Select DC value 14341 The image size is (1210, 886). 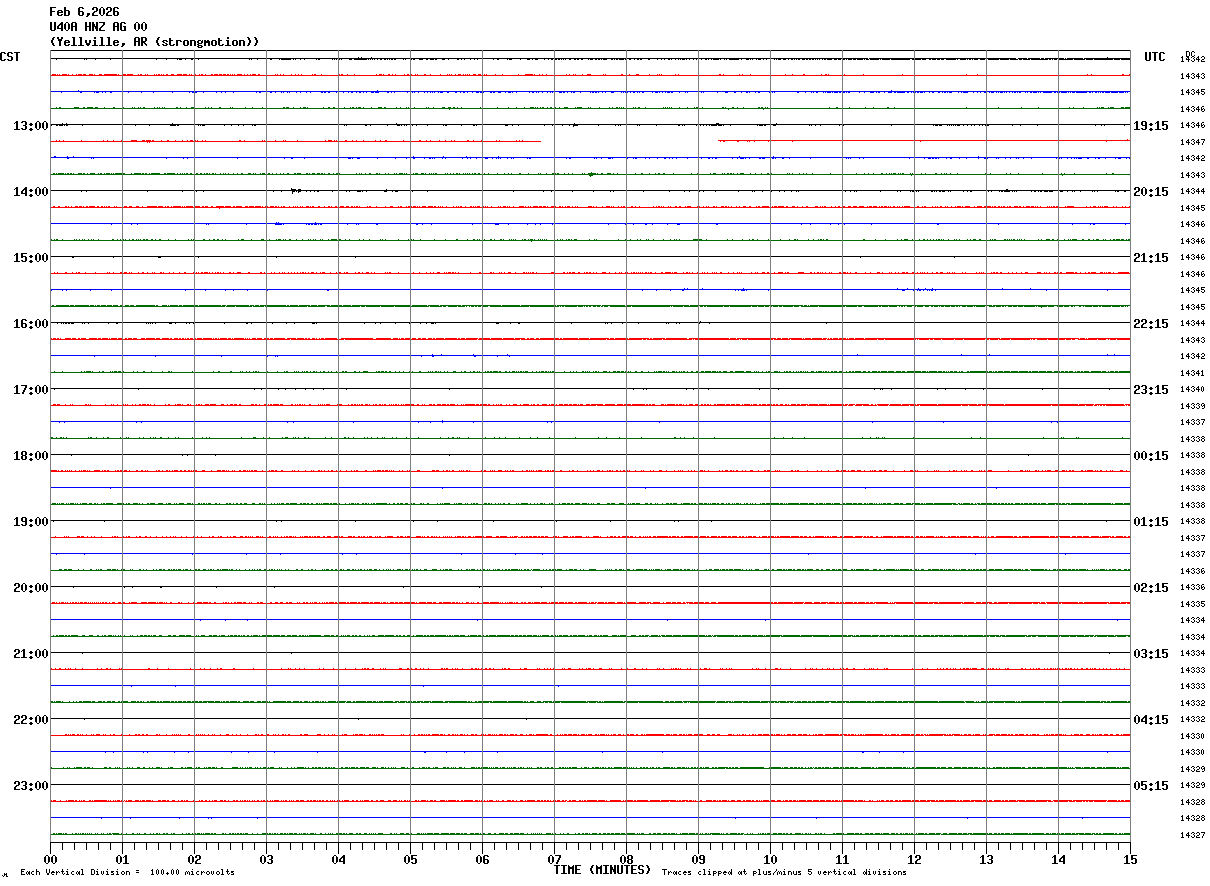pos(1192,373)
